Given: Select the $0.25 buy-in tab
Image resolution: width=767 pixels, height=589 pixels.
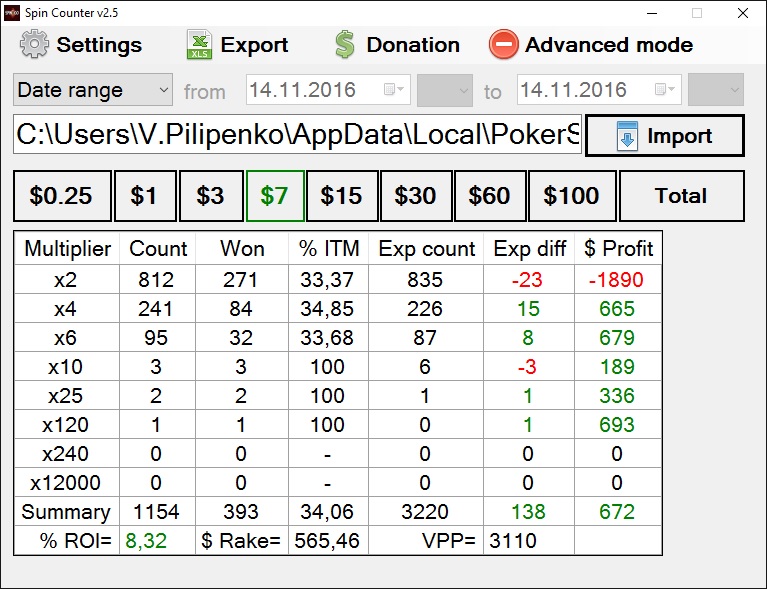Looking at the screenshot, I should 61,196.
